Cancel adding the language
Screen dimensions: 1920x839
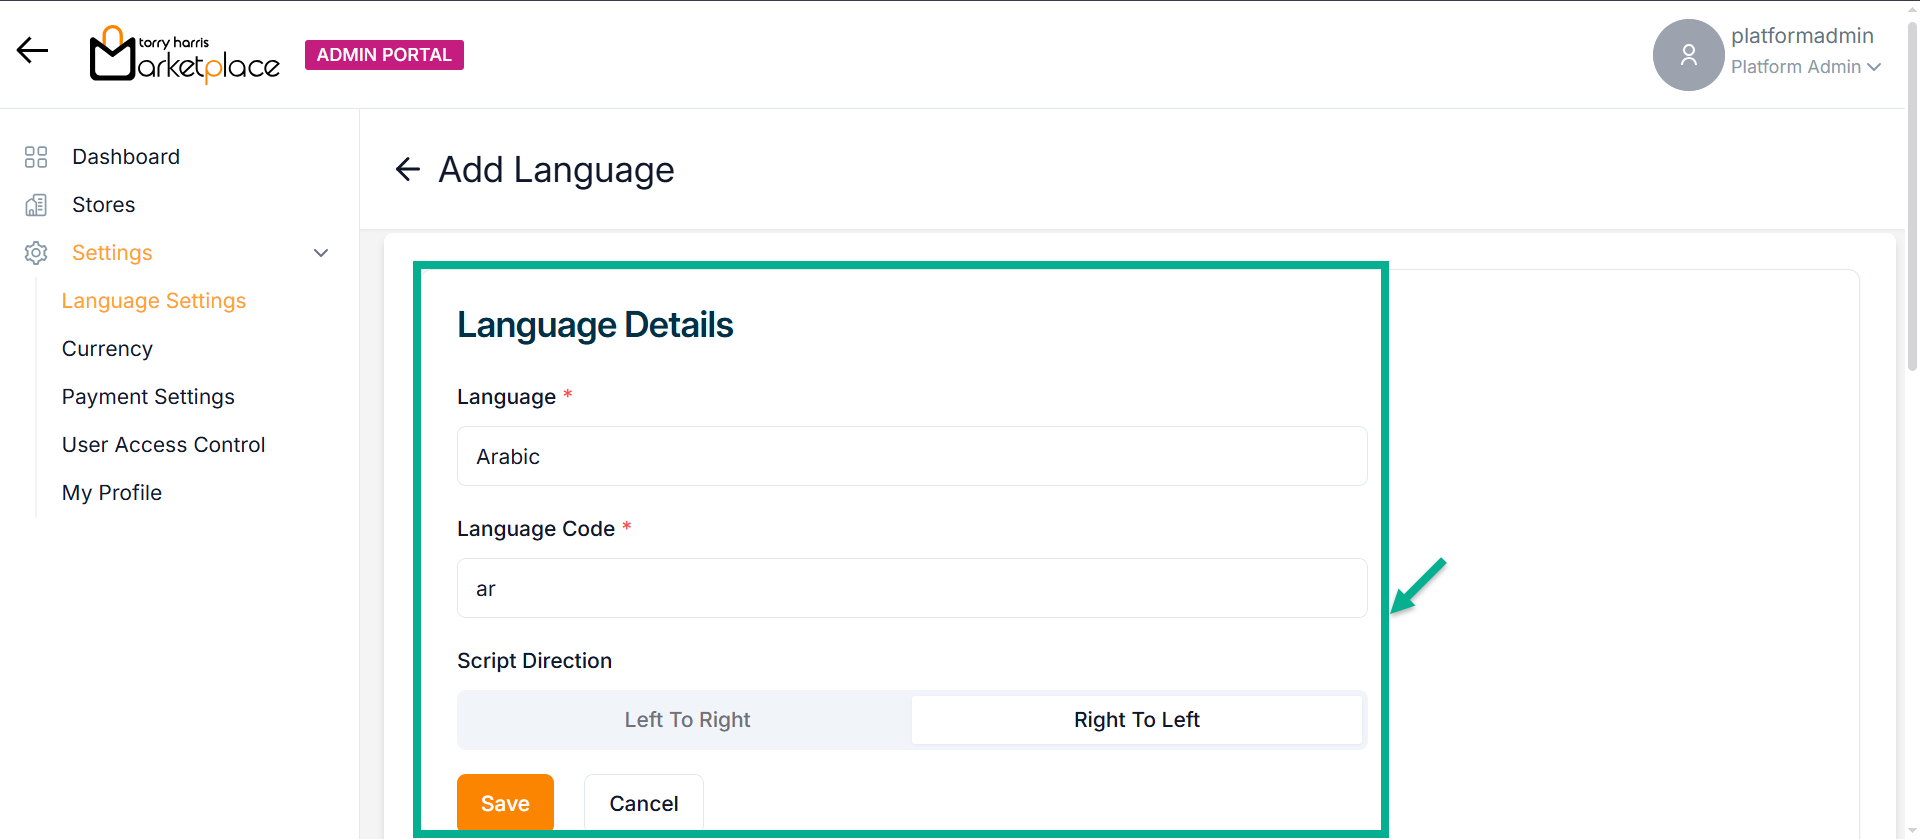643,803
